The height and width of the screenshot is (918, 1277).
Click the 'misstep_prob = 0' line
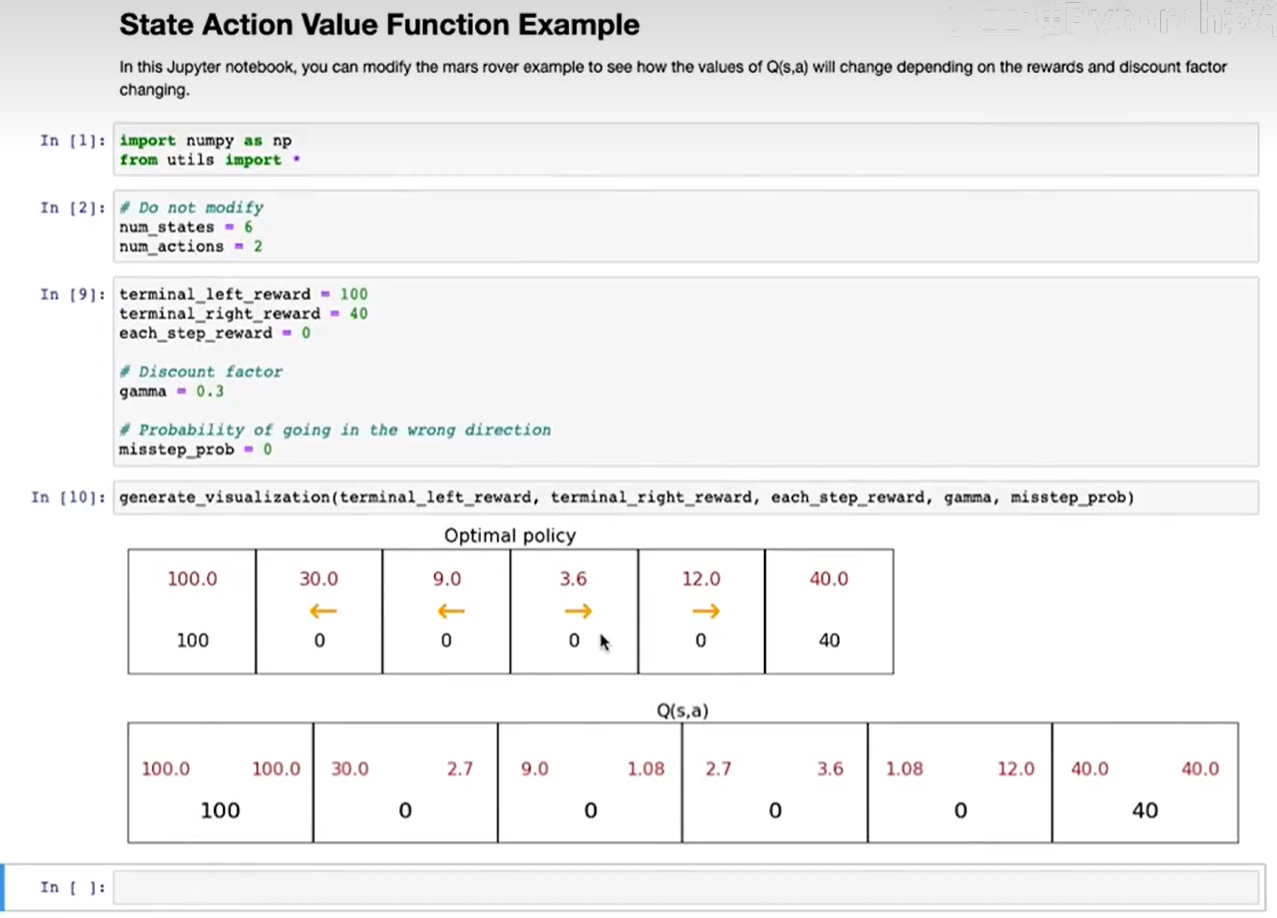(x=196, y=450)
